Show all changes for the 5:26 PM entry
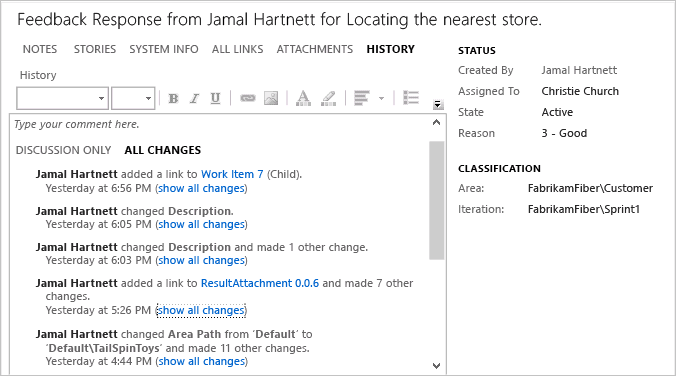This screenshot has width=676, height=376. [x=201, y=310]
